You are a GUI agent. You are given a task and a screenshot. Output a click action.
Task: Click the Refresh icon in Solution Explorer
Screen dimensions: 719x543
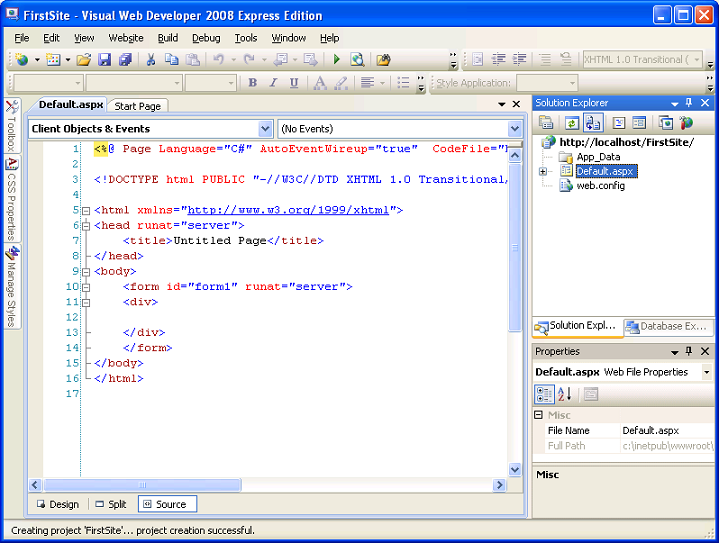pos(571,123)
